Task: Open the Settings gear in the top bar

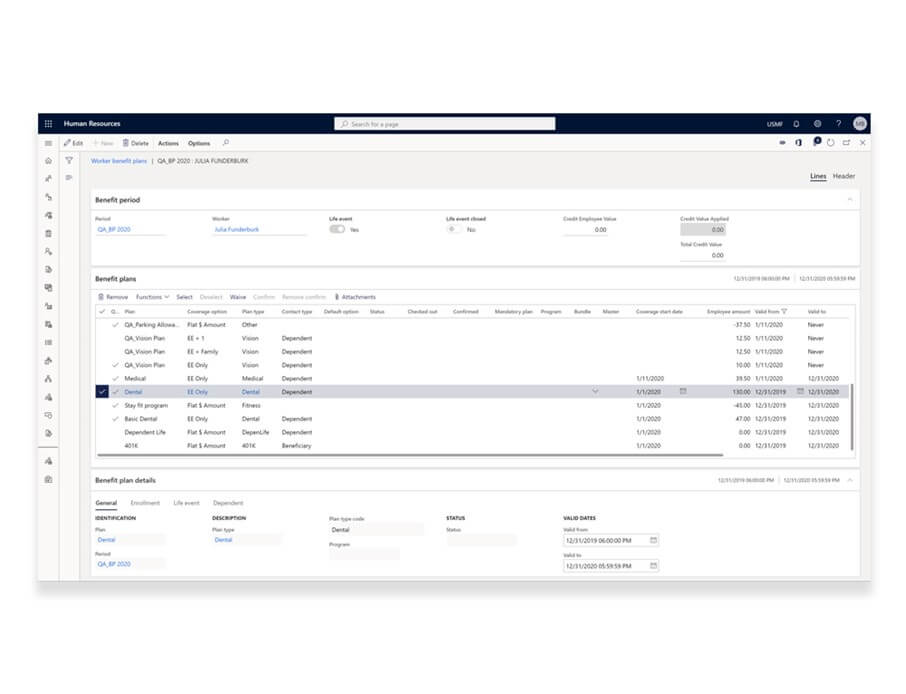Action: 817,123
